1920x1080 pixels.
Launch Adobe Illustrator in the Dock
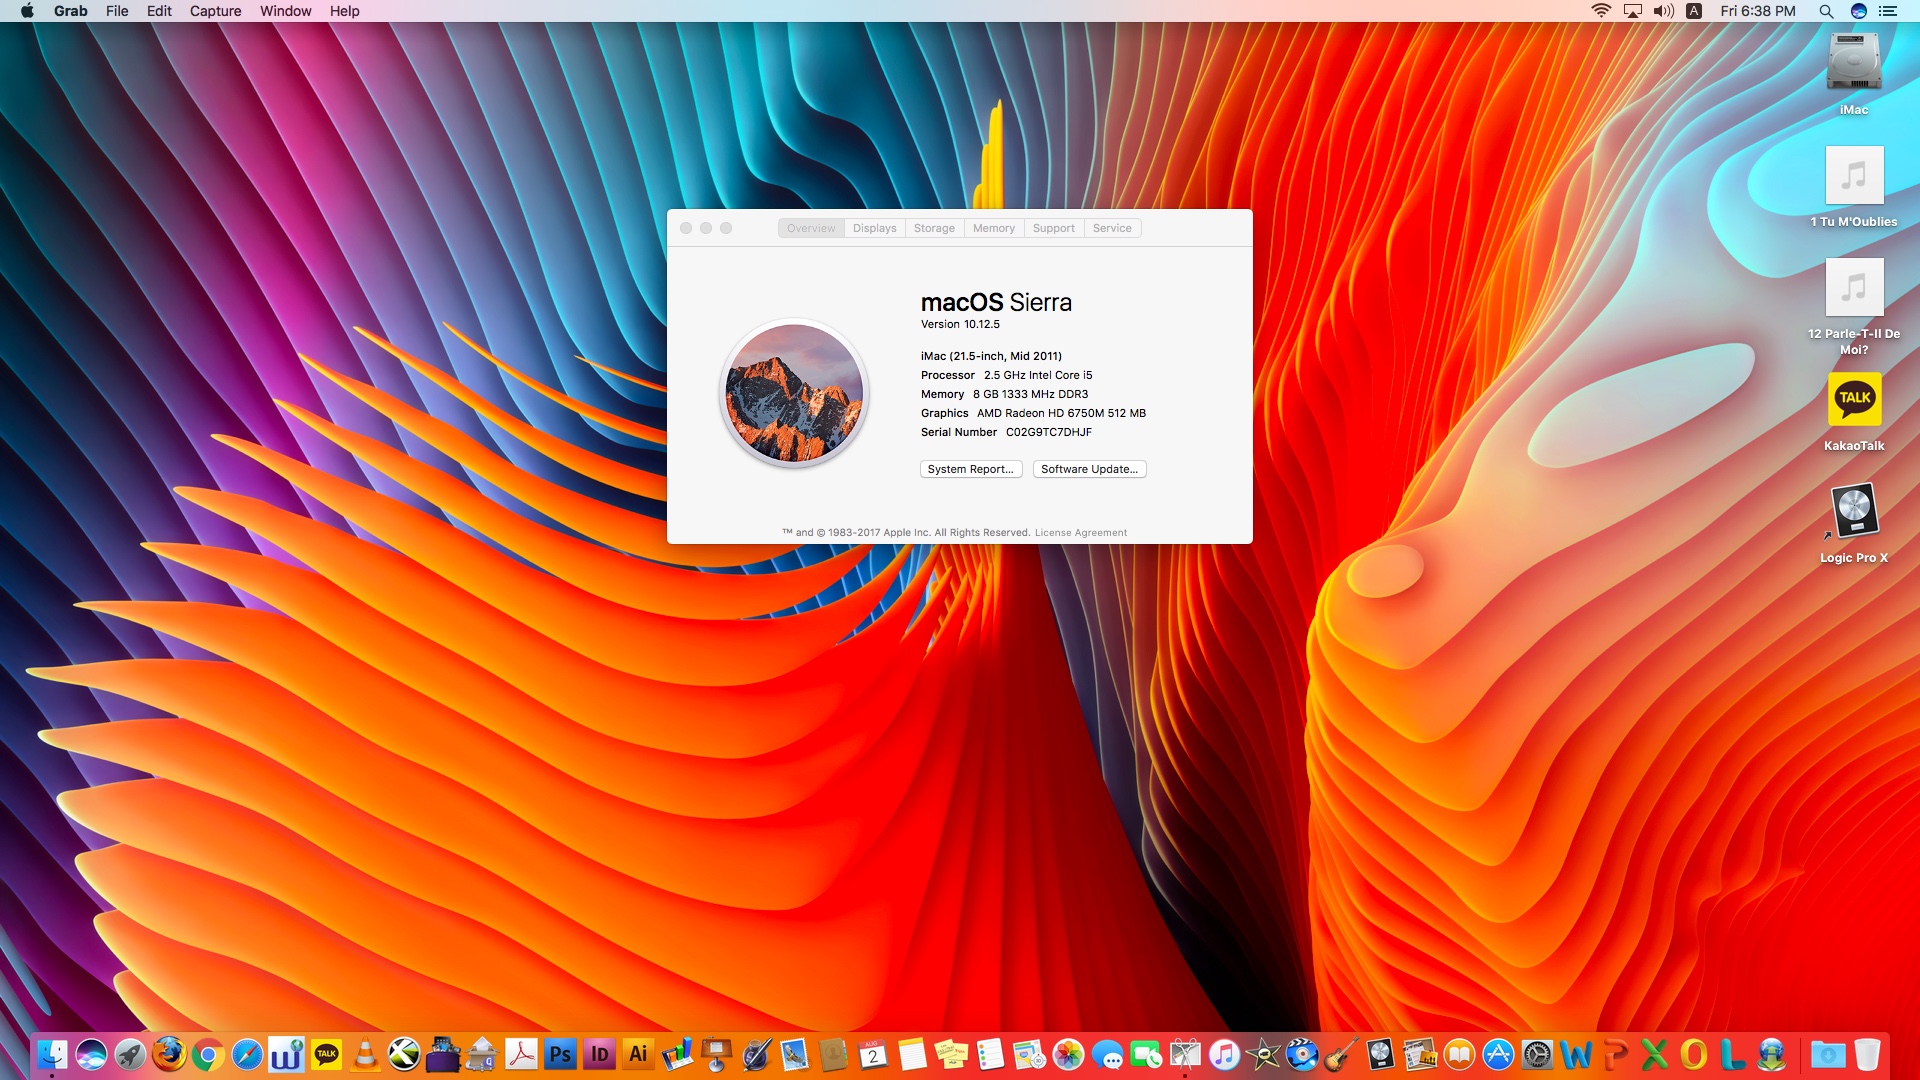(x=638, y=1054)
